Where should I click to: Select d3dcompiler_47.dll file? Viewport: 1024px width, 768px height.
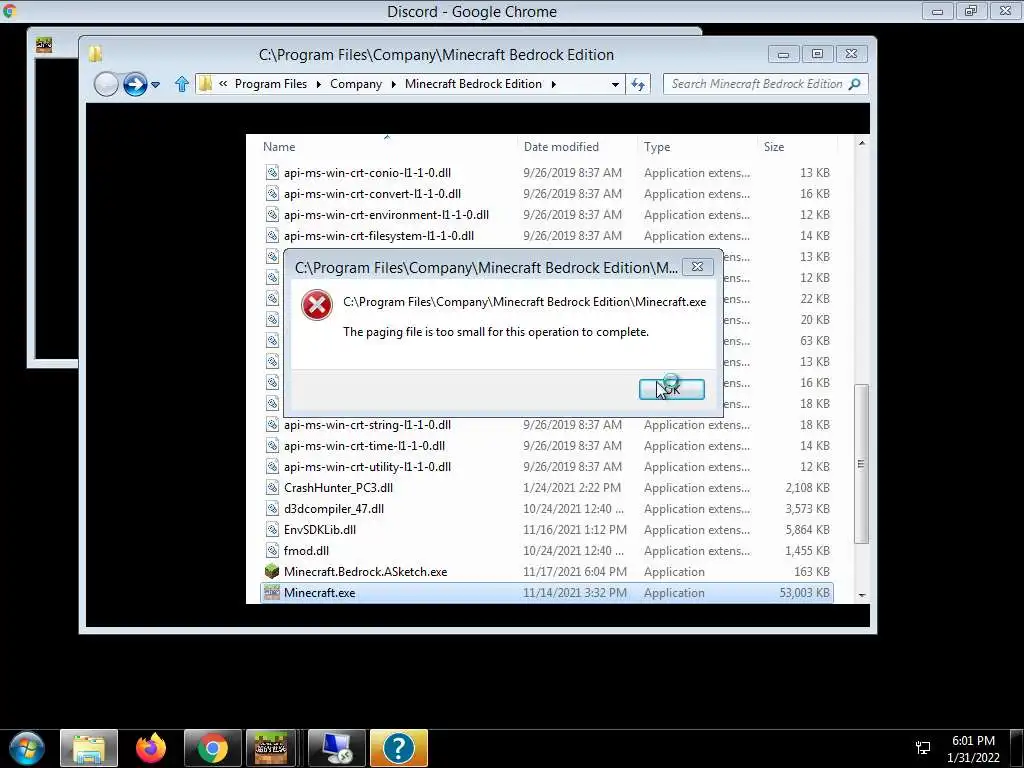point(334,509)
